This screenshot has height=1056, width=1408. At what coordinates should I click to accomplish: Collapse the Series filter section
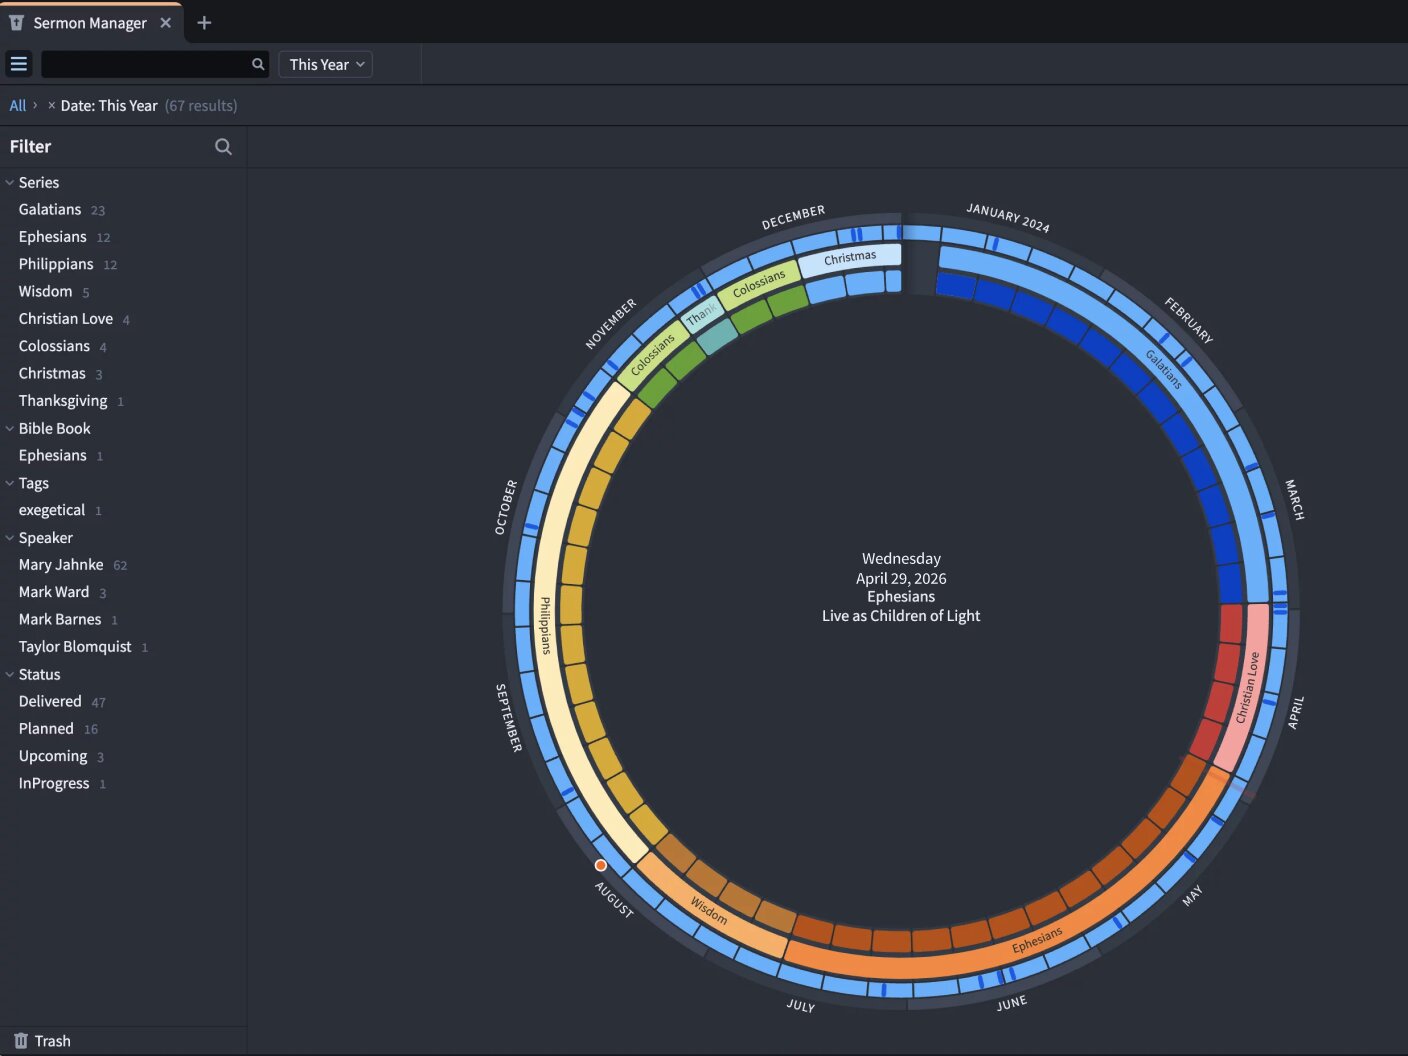pos(10,182)
